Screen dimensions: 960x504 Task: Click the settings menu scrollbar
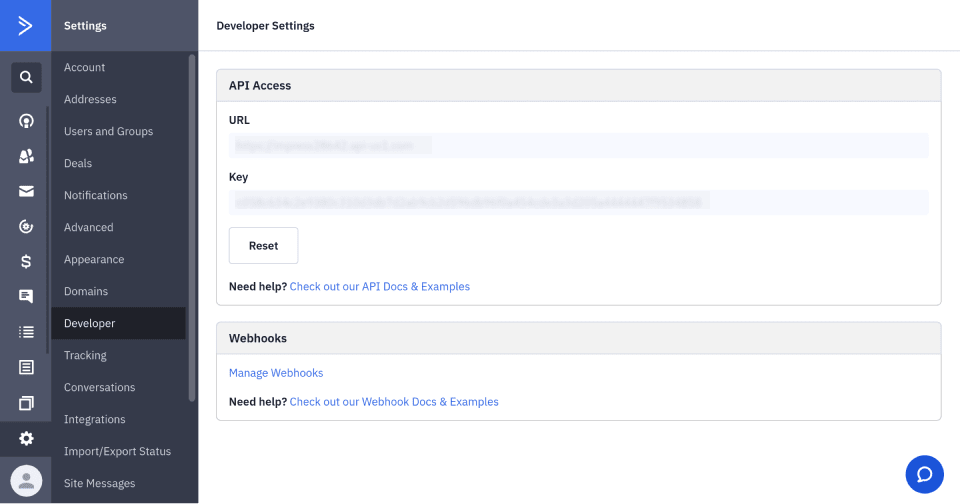192,228
